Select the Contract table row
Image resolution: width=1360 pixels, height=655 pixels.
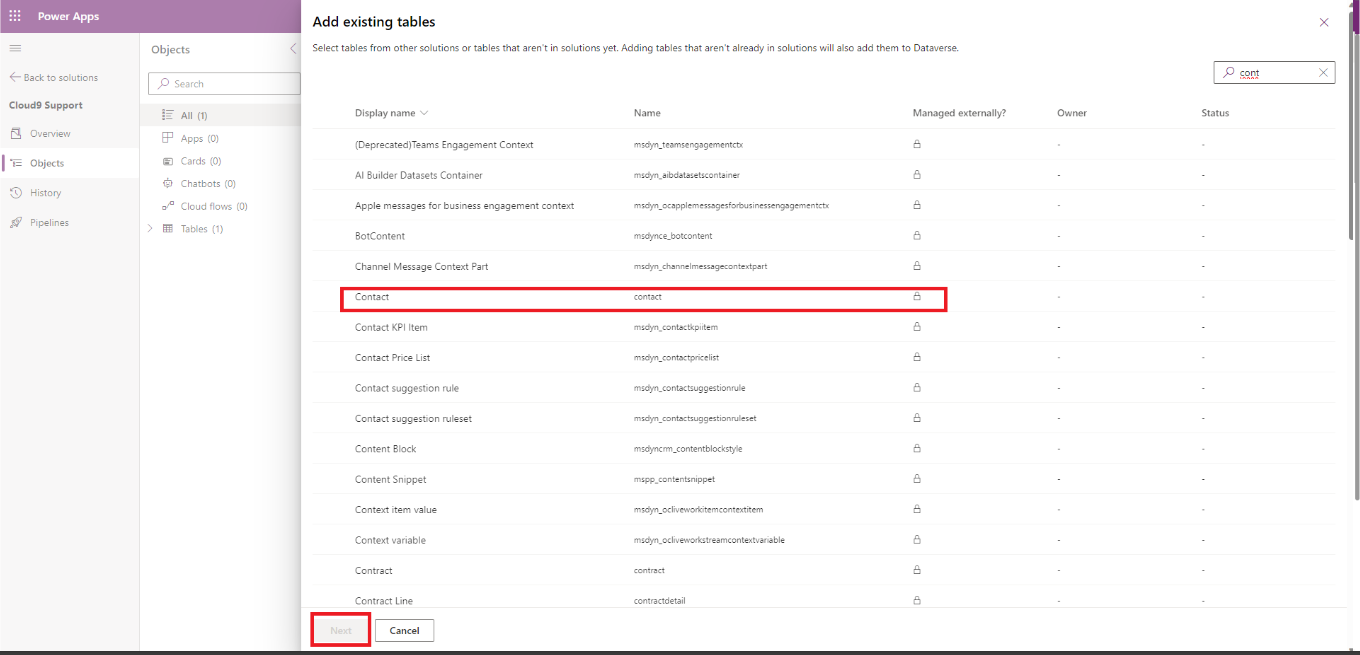point(823,571)
